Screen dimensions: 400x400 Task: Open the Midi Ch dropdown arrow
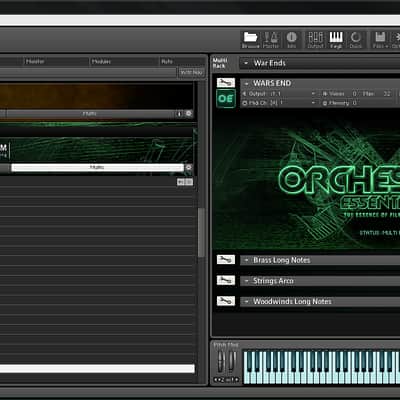313,103
